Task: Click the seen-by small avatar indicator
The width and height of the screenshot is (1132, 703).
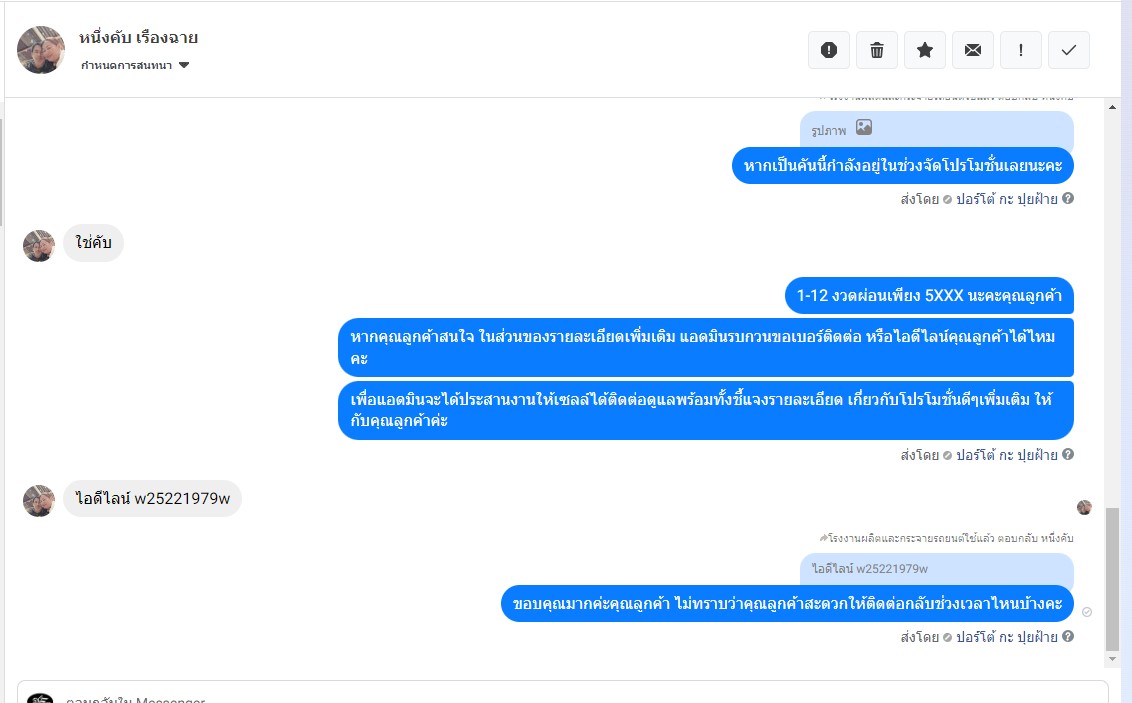Action: click(1084, 507)
